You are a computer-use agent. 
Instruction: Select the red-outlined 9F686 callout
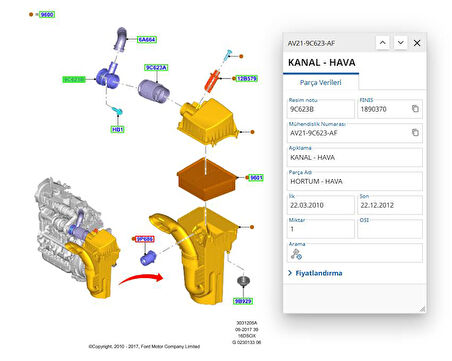point(145,239)
